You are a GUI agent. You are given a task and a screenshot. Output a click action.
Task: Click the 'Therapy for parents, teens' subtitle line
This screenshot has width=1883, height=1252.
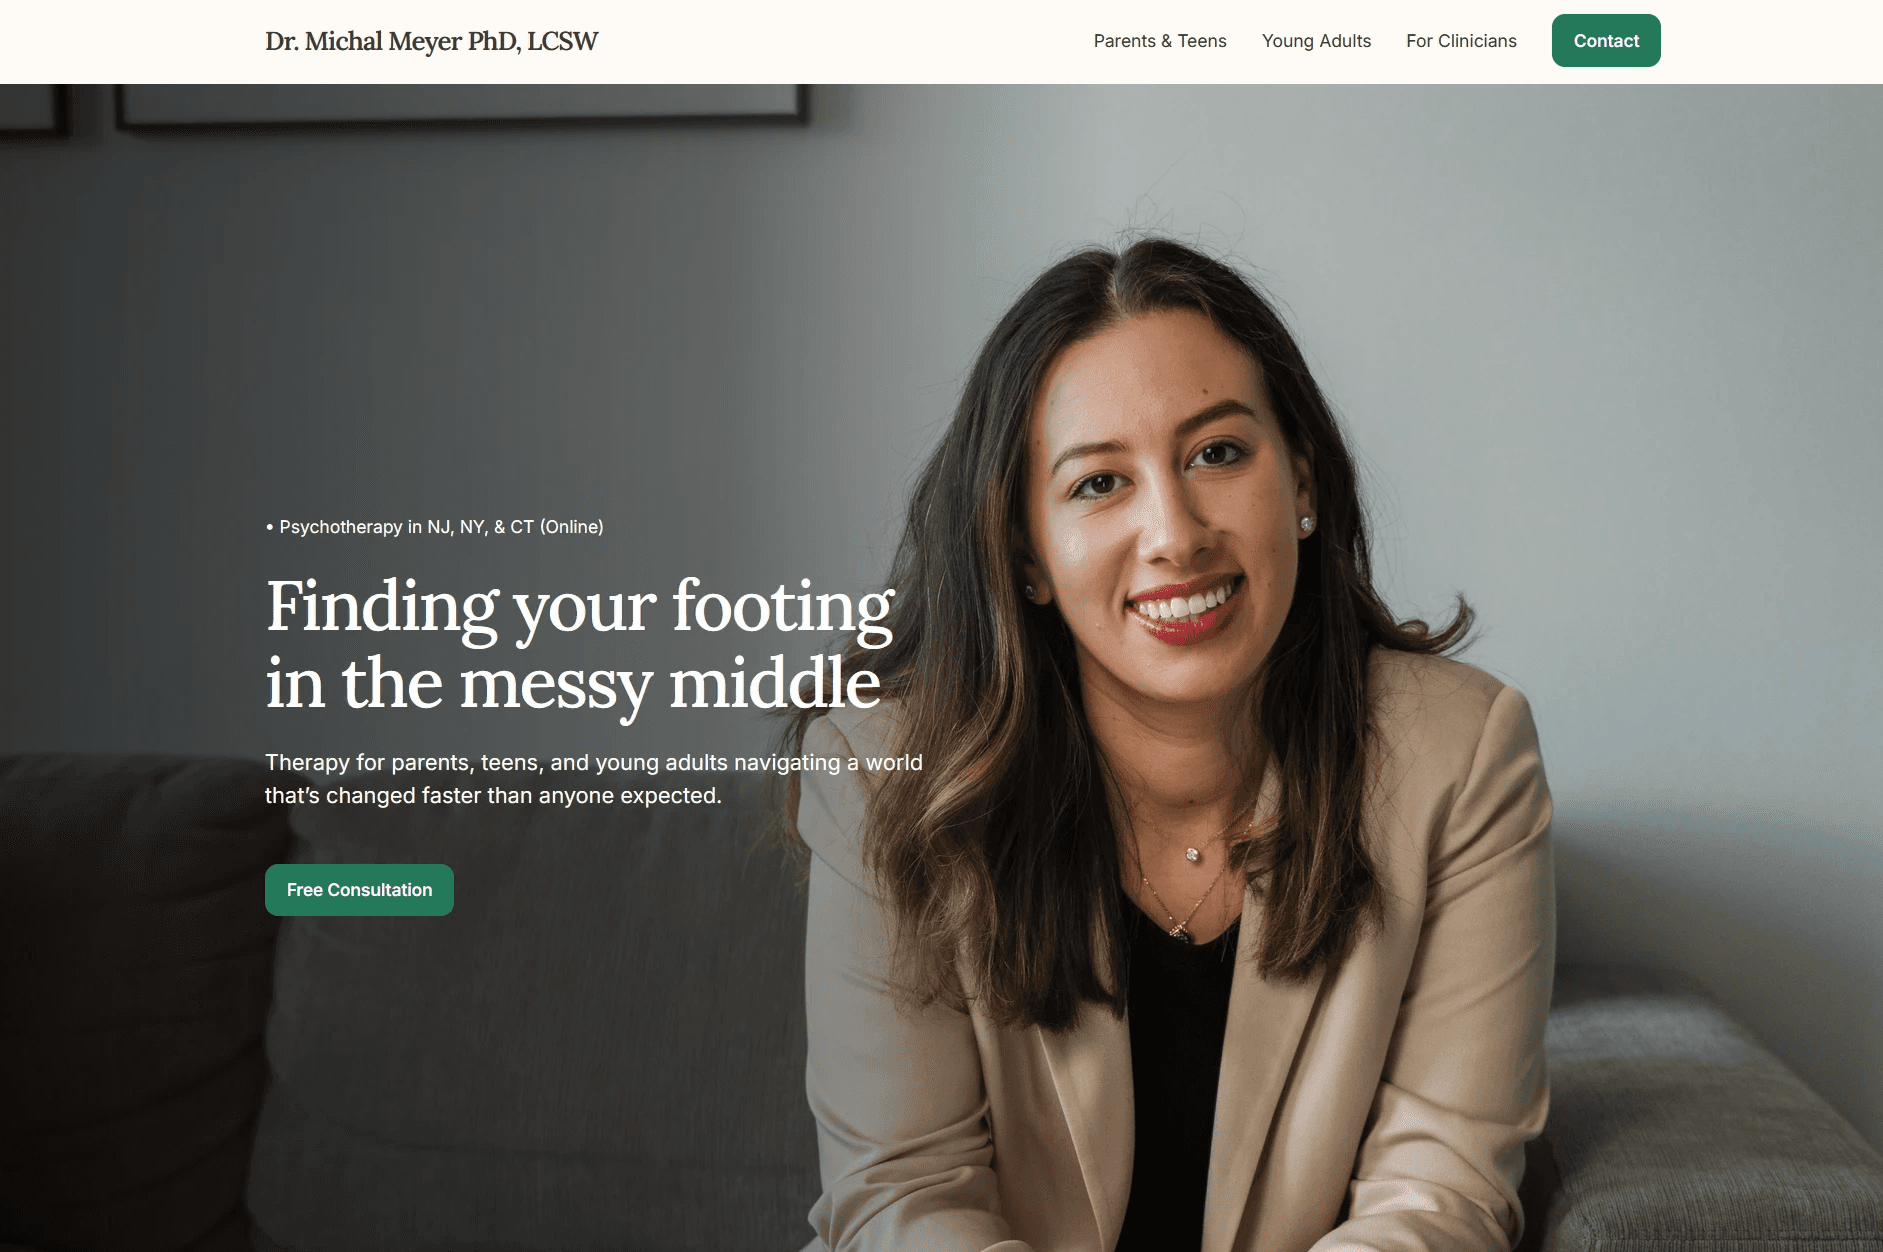click(594, 762)
